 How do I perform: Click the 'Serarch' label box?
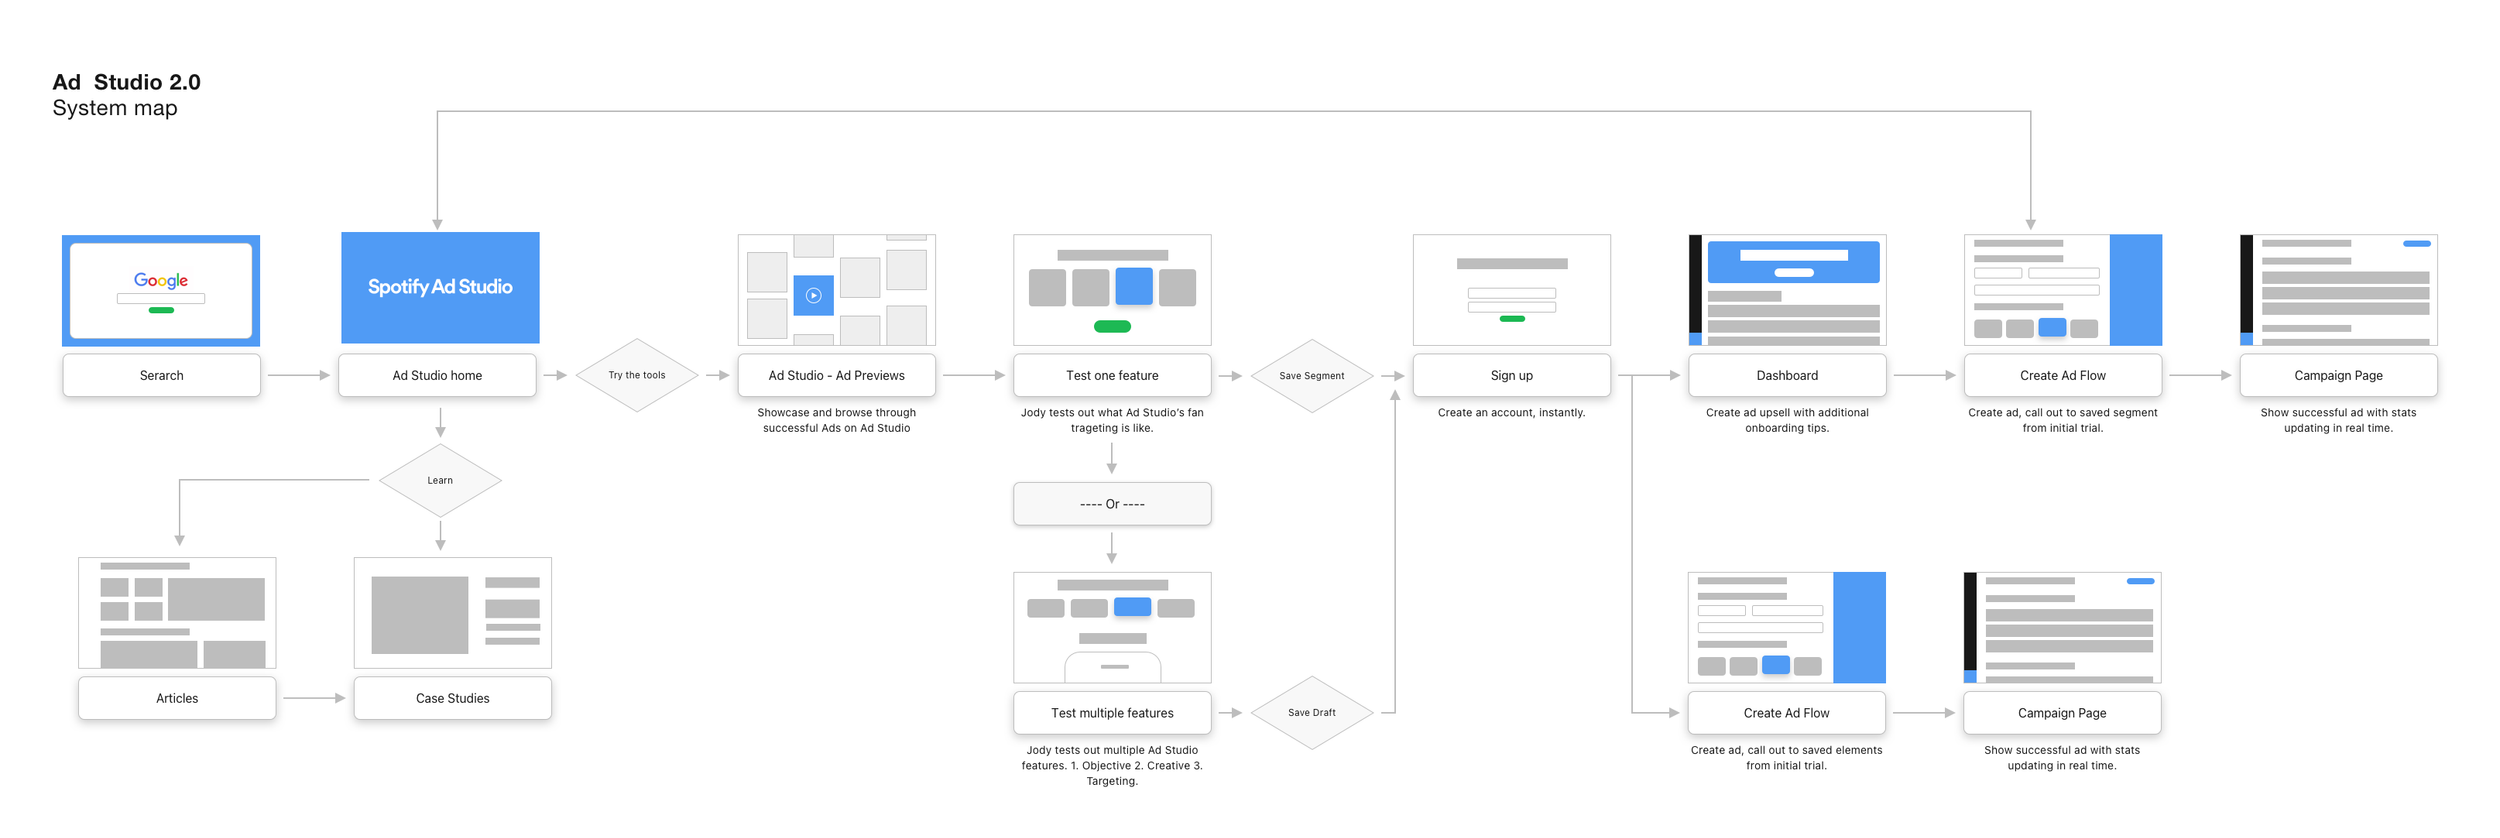click(x=161, y=375)
